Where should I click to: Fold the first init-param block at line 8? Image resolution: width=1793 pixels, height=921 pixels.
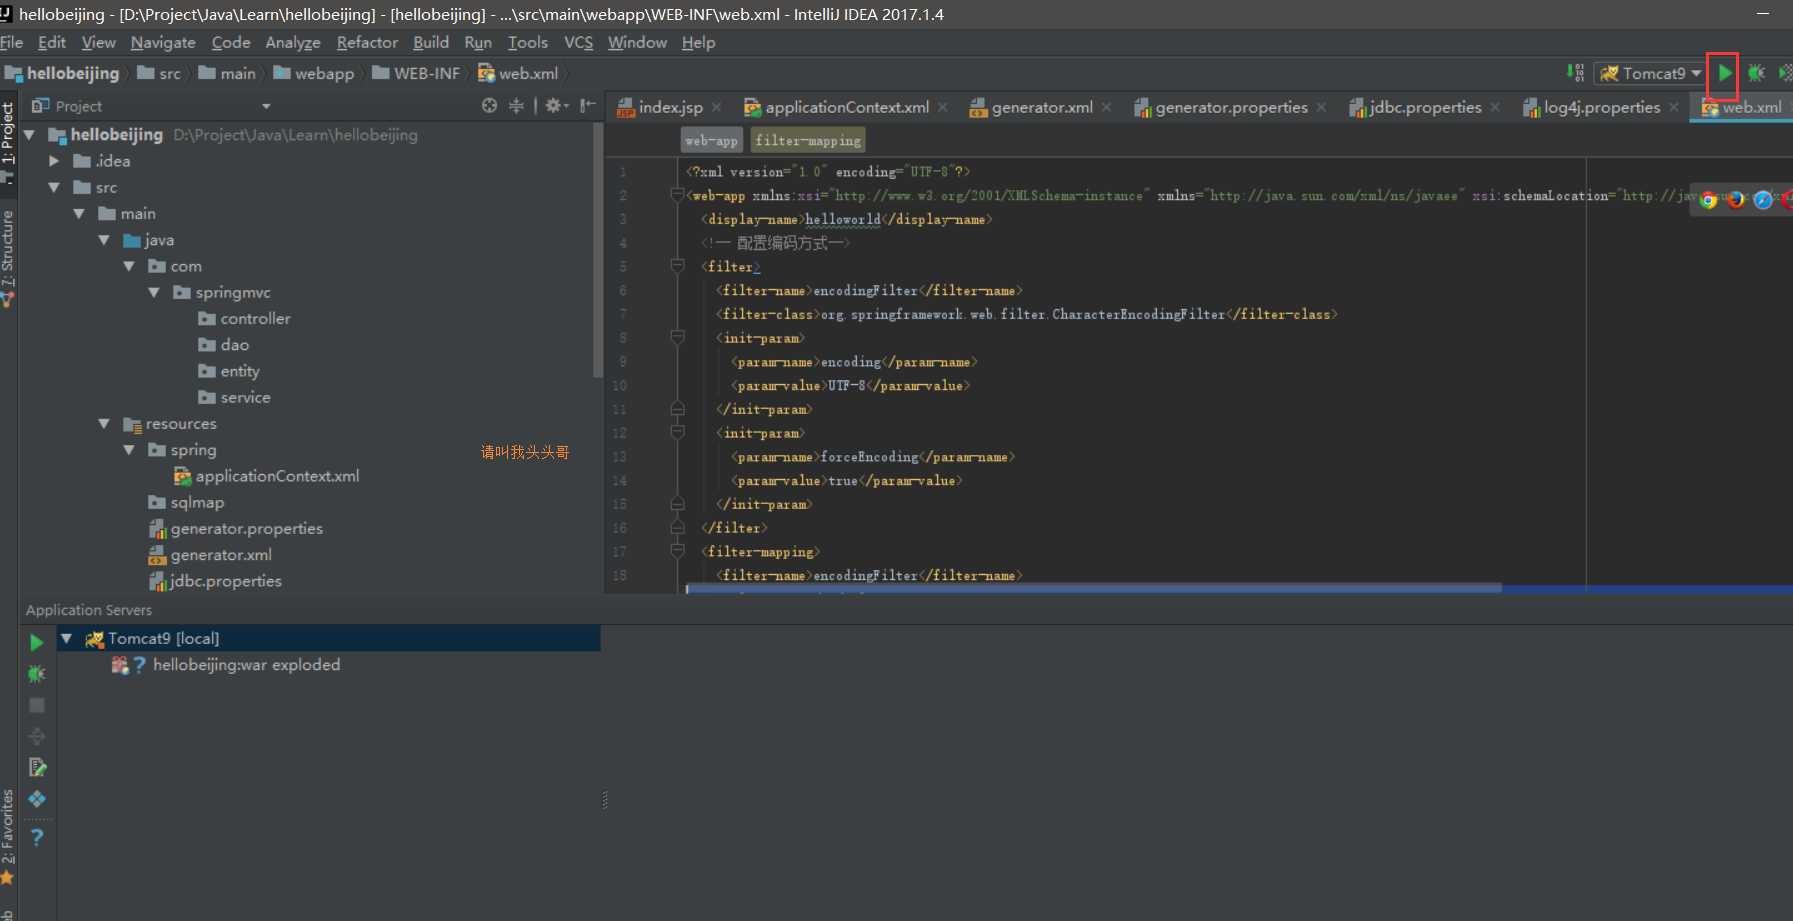coord(677,338)
